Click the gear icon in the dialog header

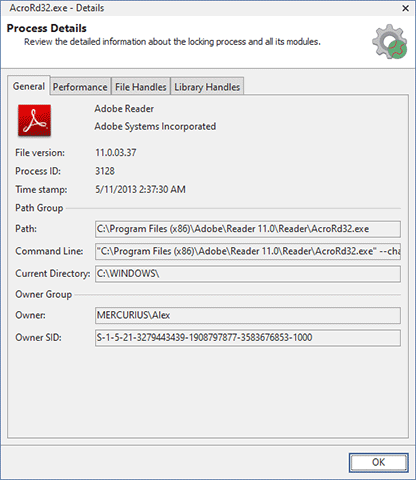click(x=390, y=42)
